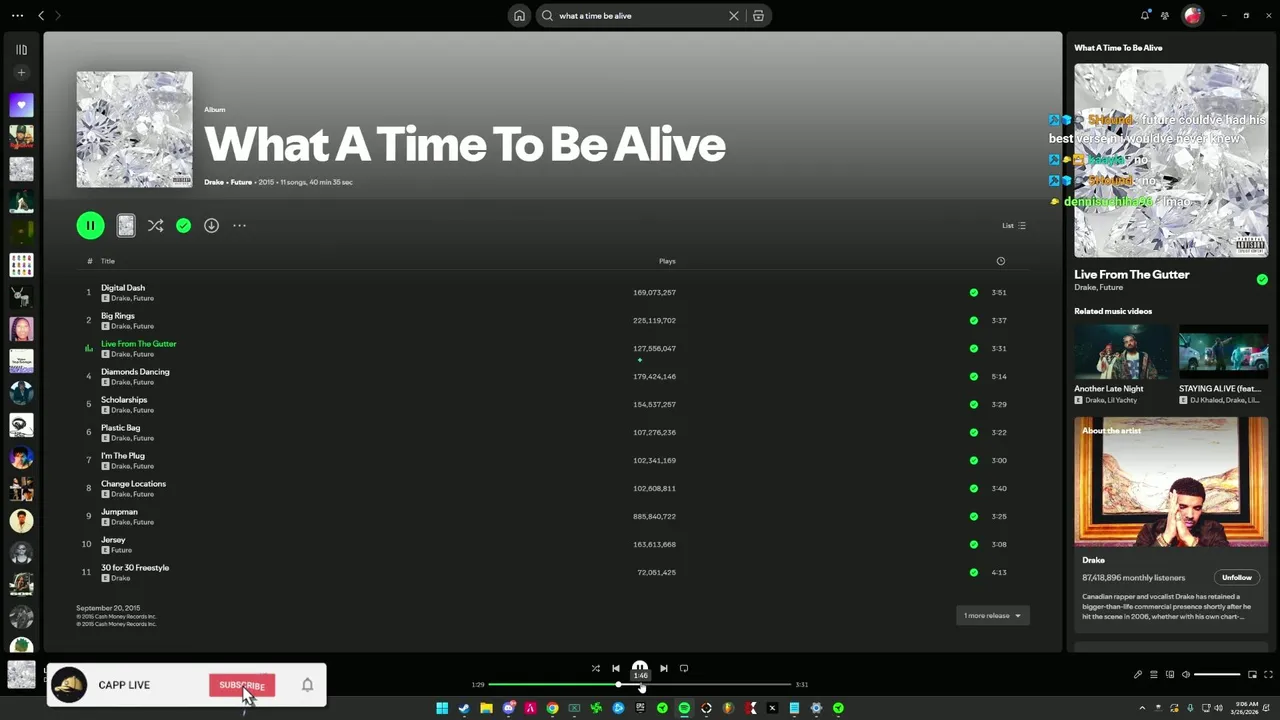The image size is (1280, 720).
Task: Toggle saved checkmark on Big Rings row
Action: (973, 321)
